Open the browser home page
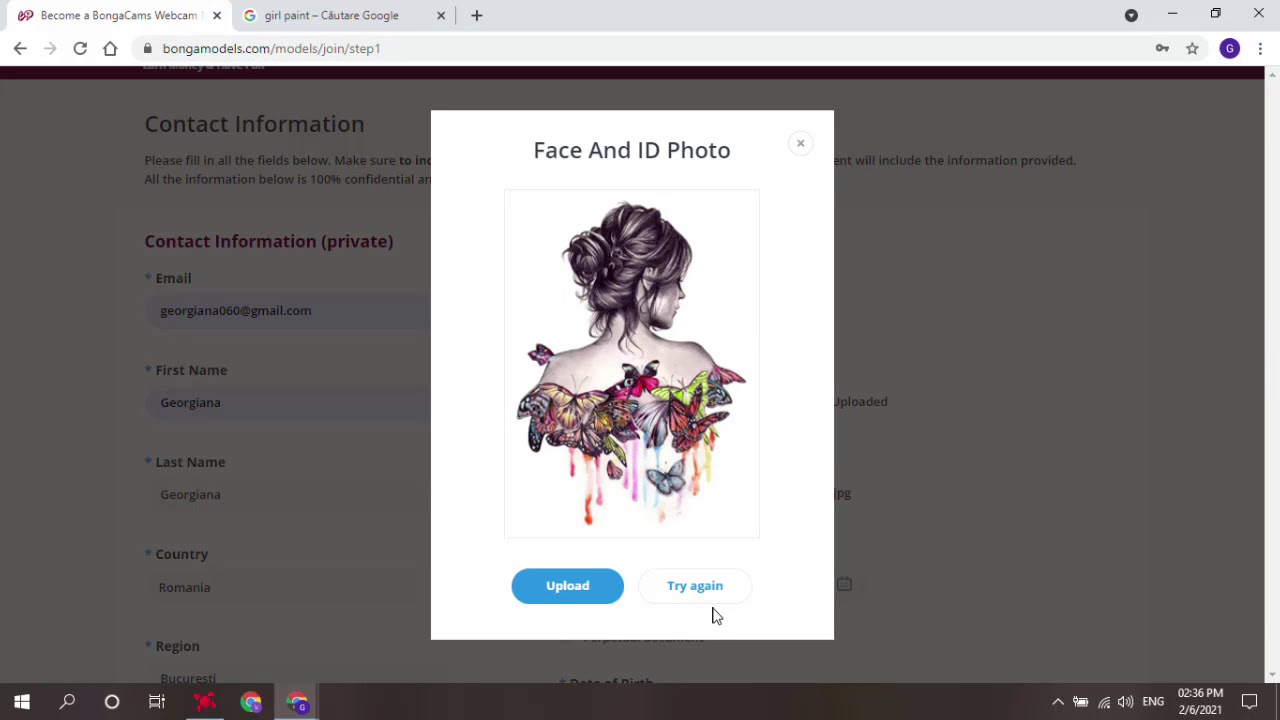This screenshot has width=1280, height=720. 110,48
